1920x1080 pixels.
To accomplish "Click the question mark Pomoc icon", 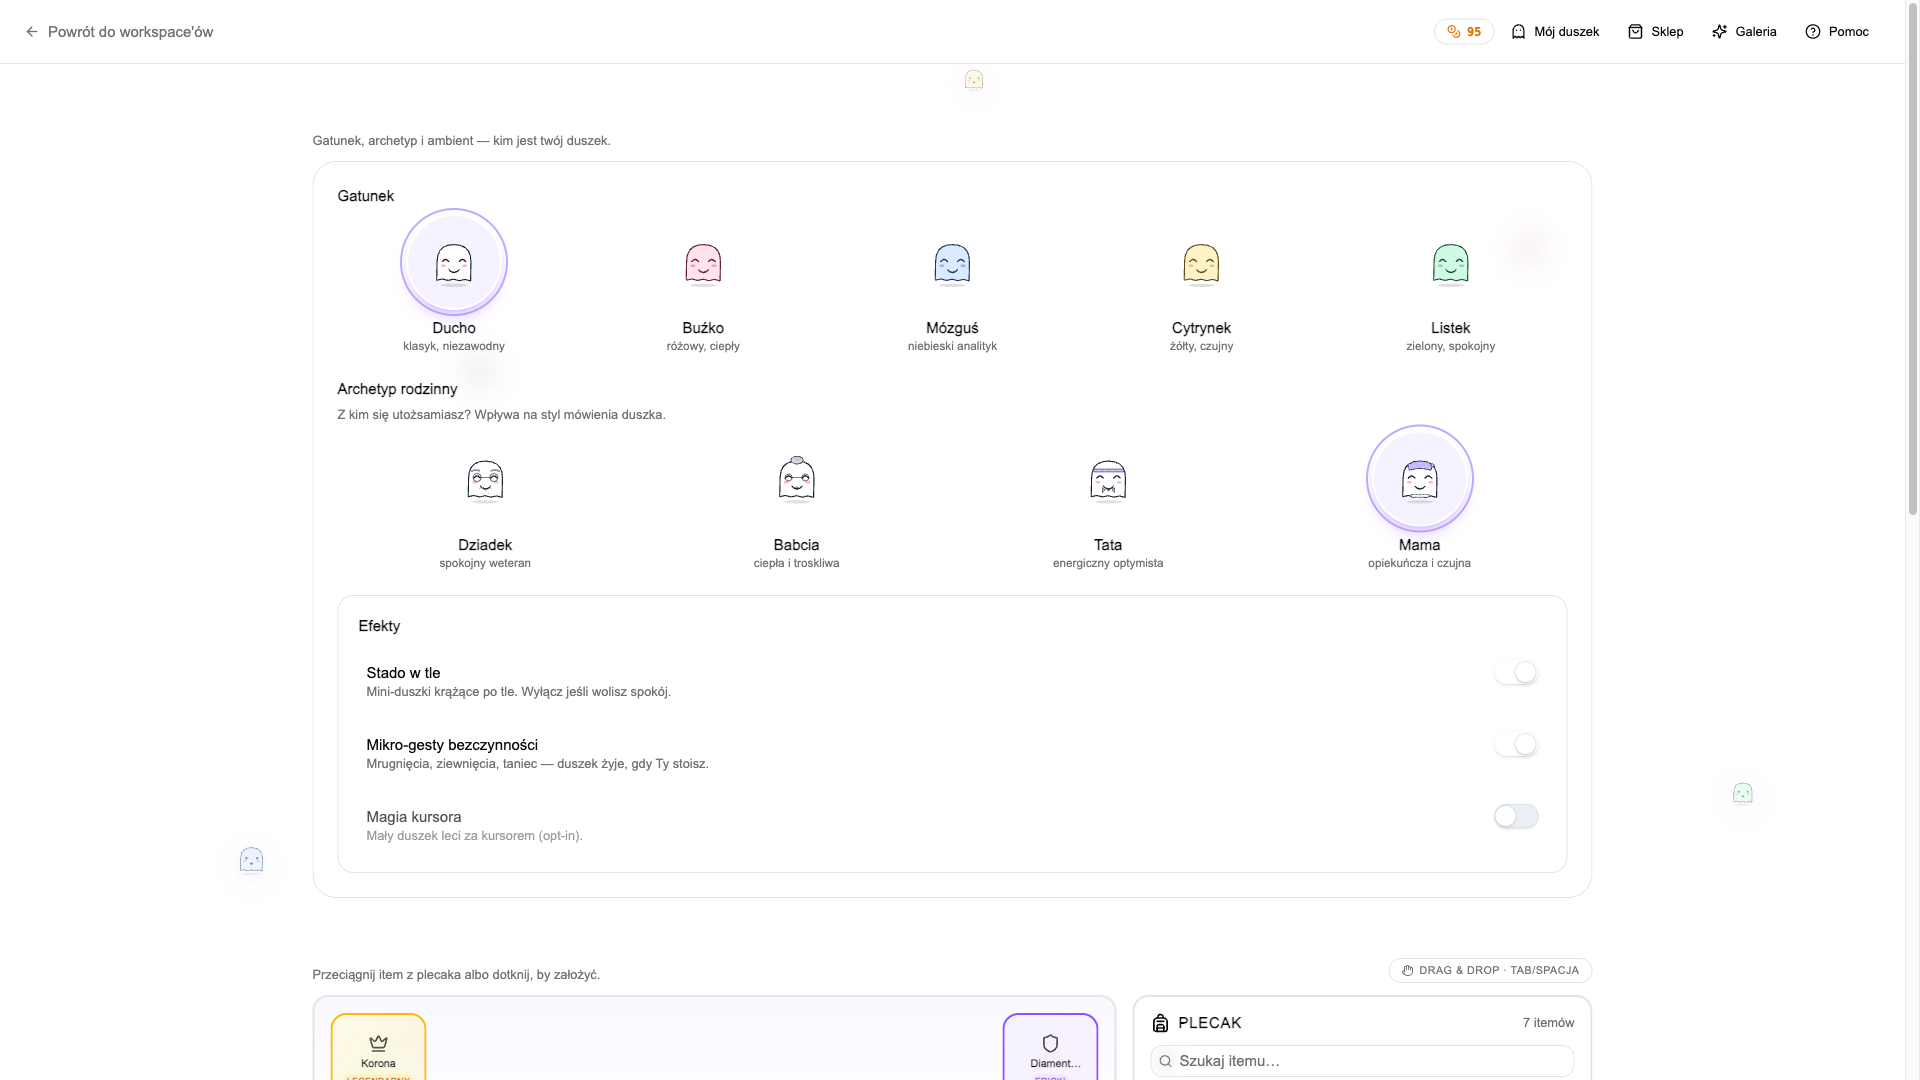I will pos(1812,32).
